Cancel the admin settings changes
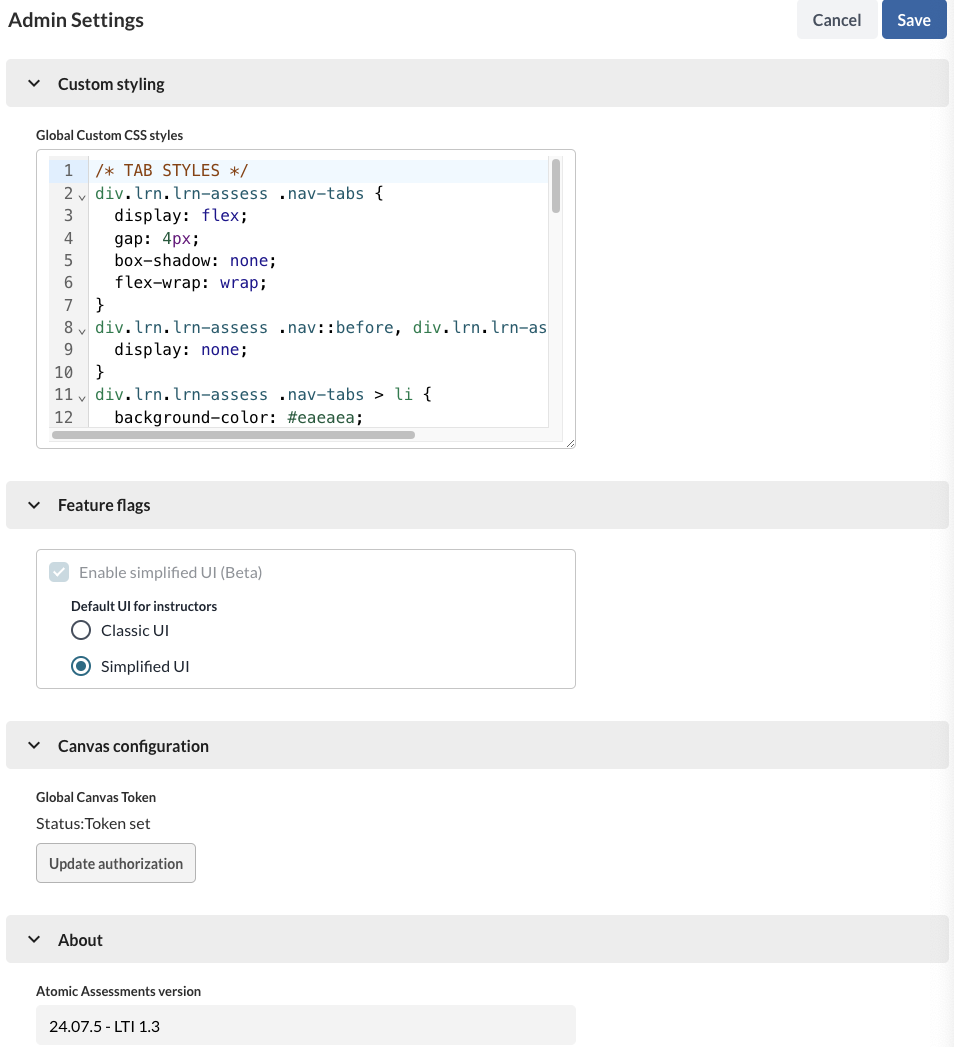 837,19
